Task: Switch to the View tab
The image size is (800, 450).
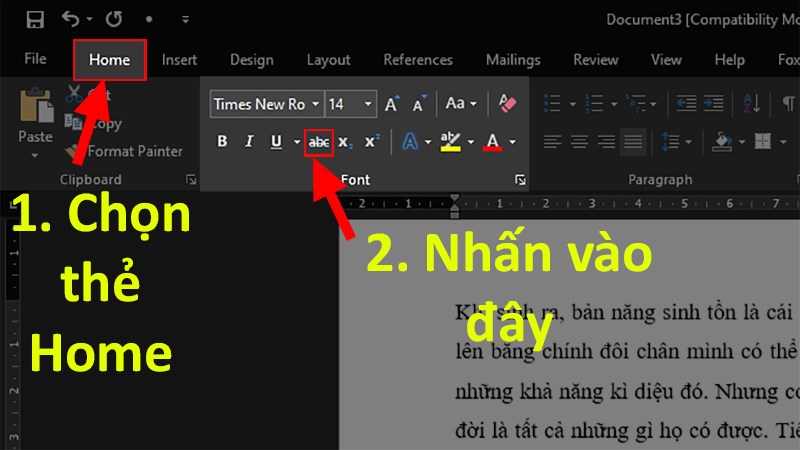Action: click(x=666, y=60)
